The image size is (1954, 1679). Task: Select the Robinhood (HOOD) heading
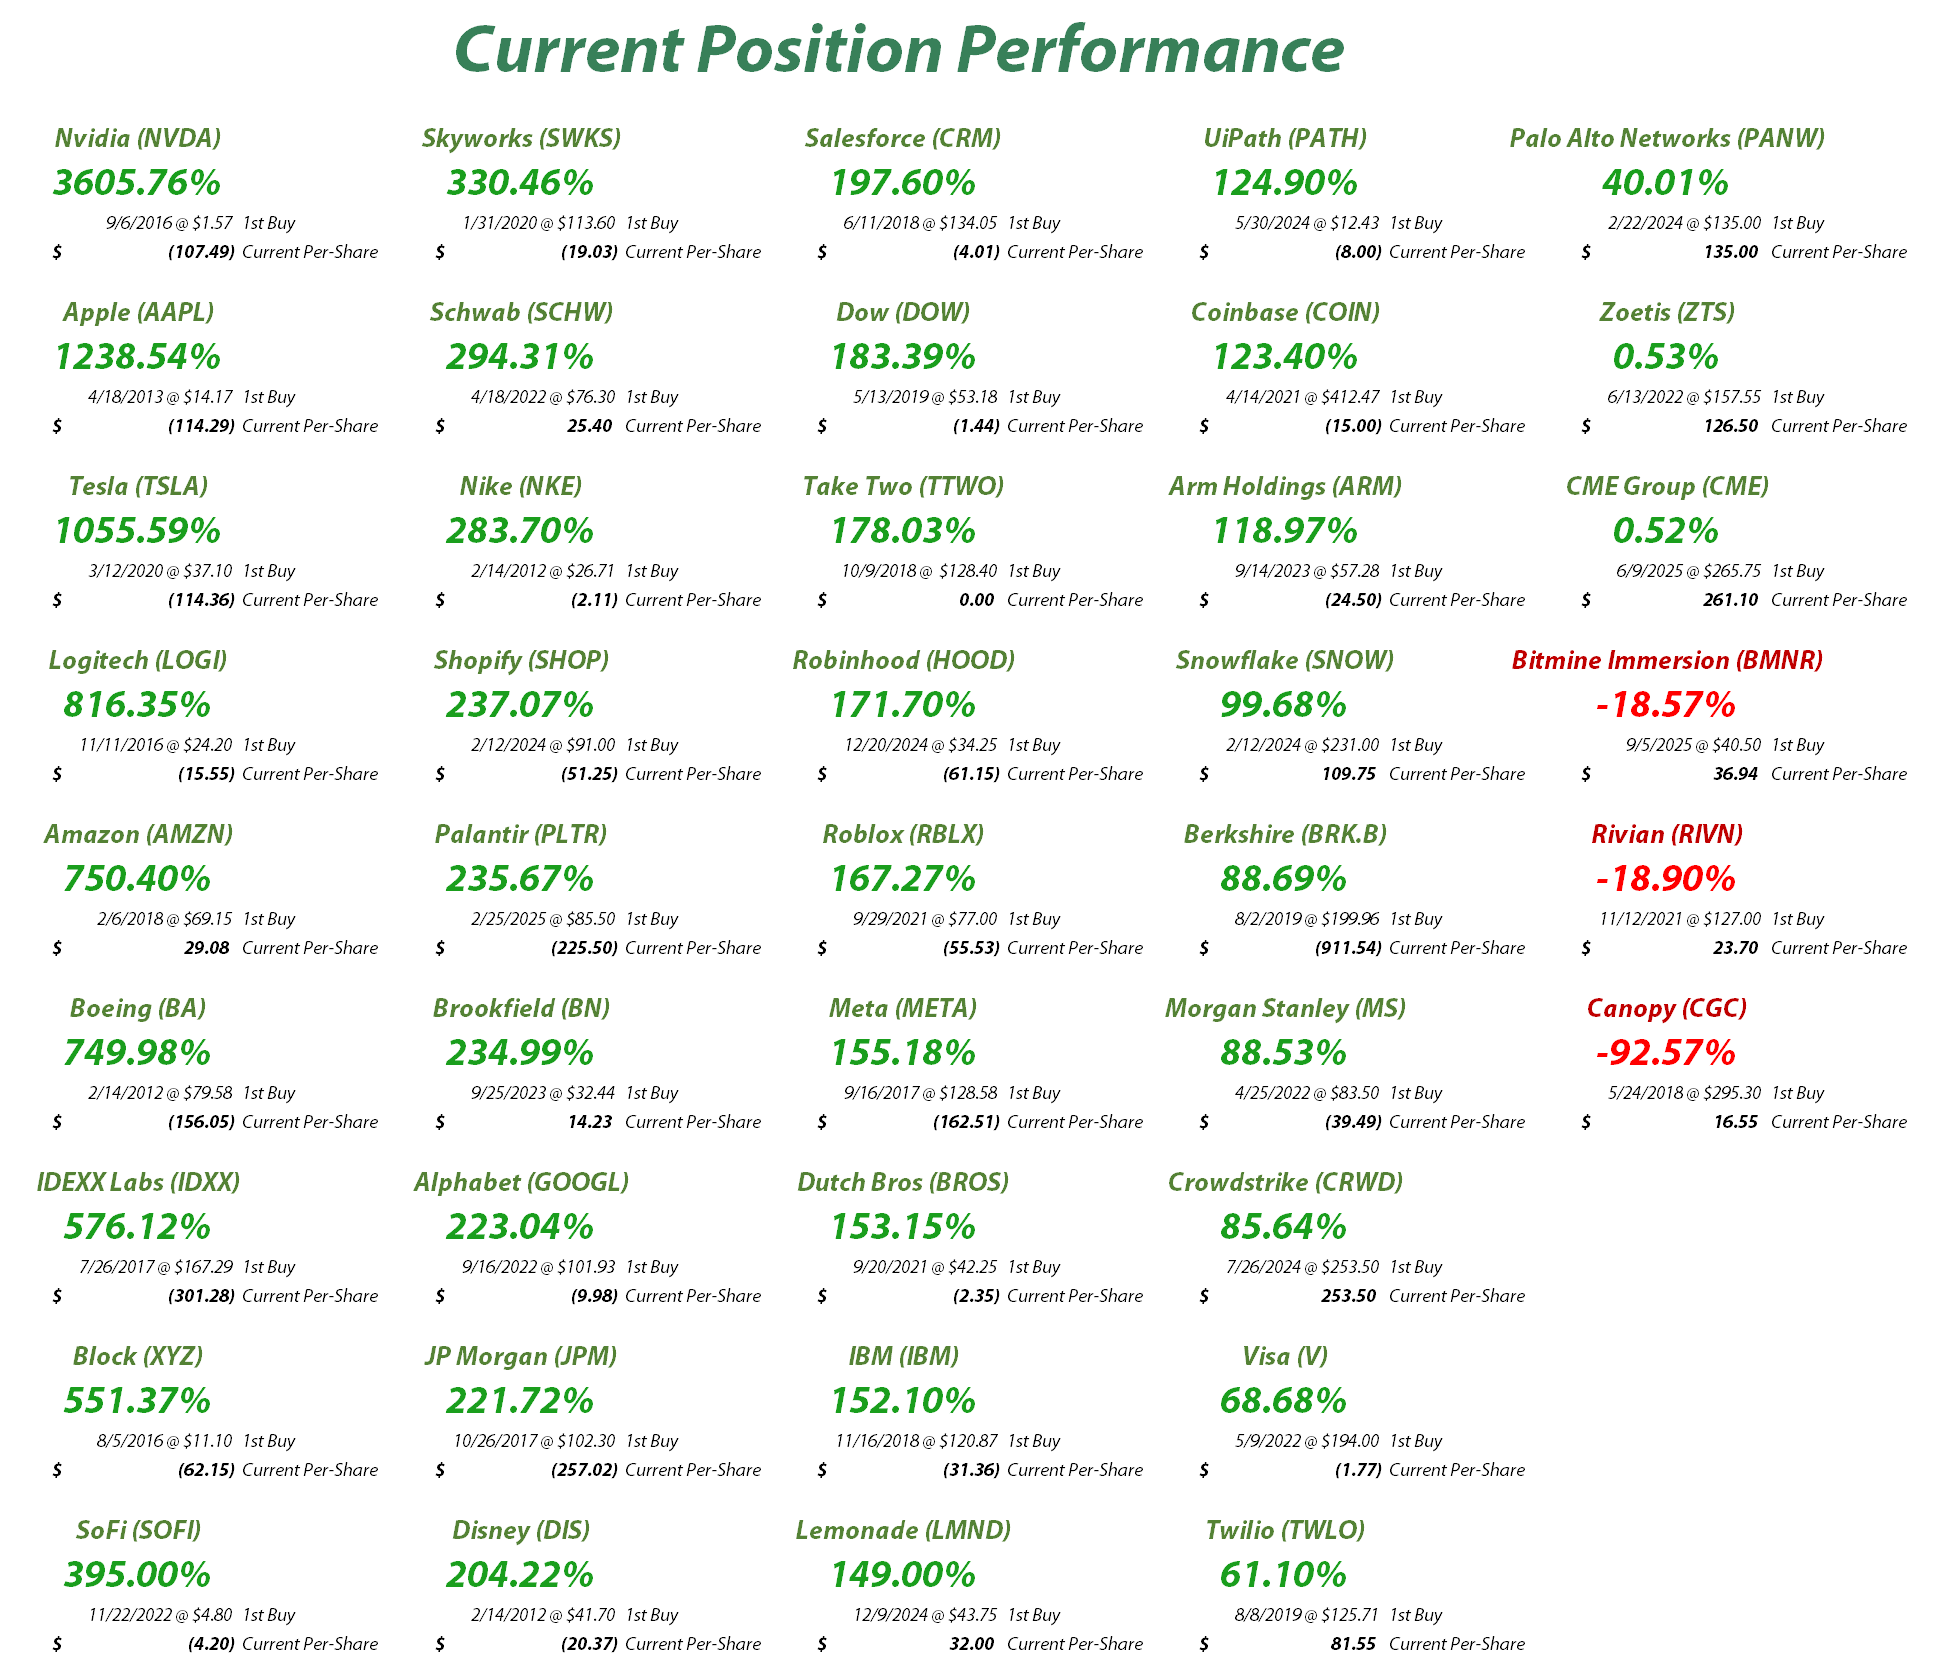[903, 660]
